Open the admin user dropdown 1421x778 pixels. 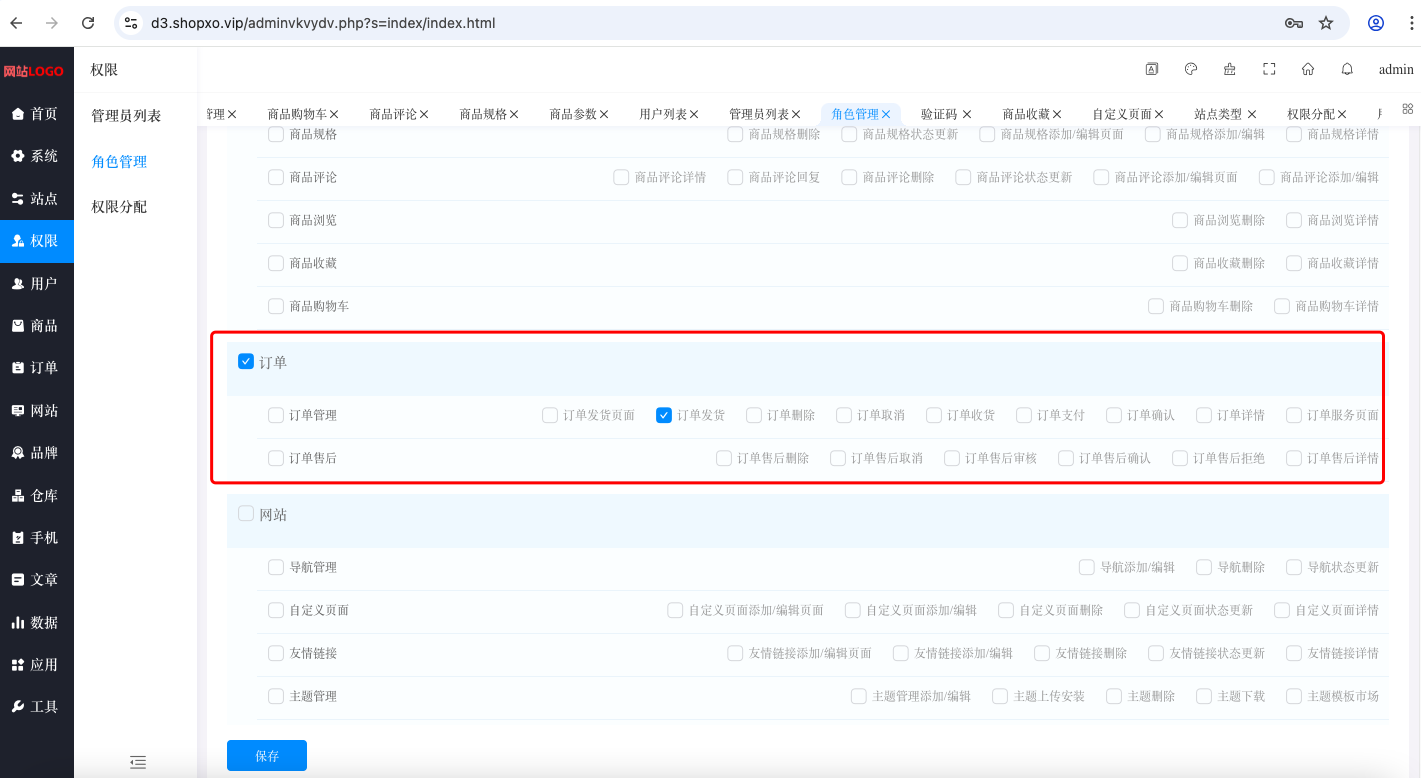(x=1396, y=70)
